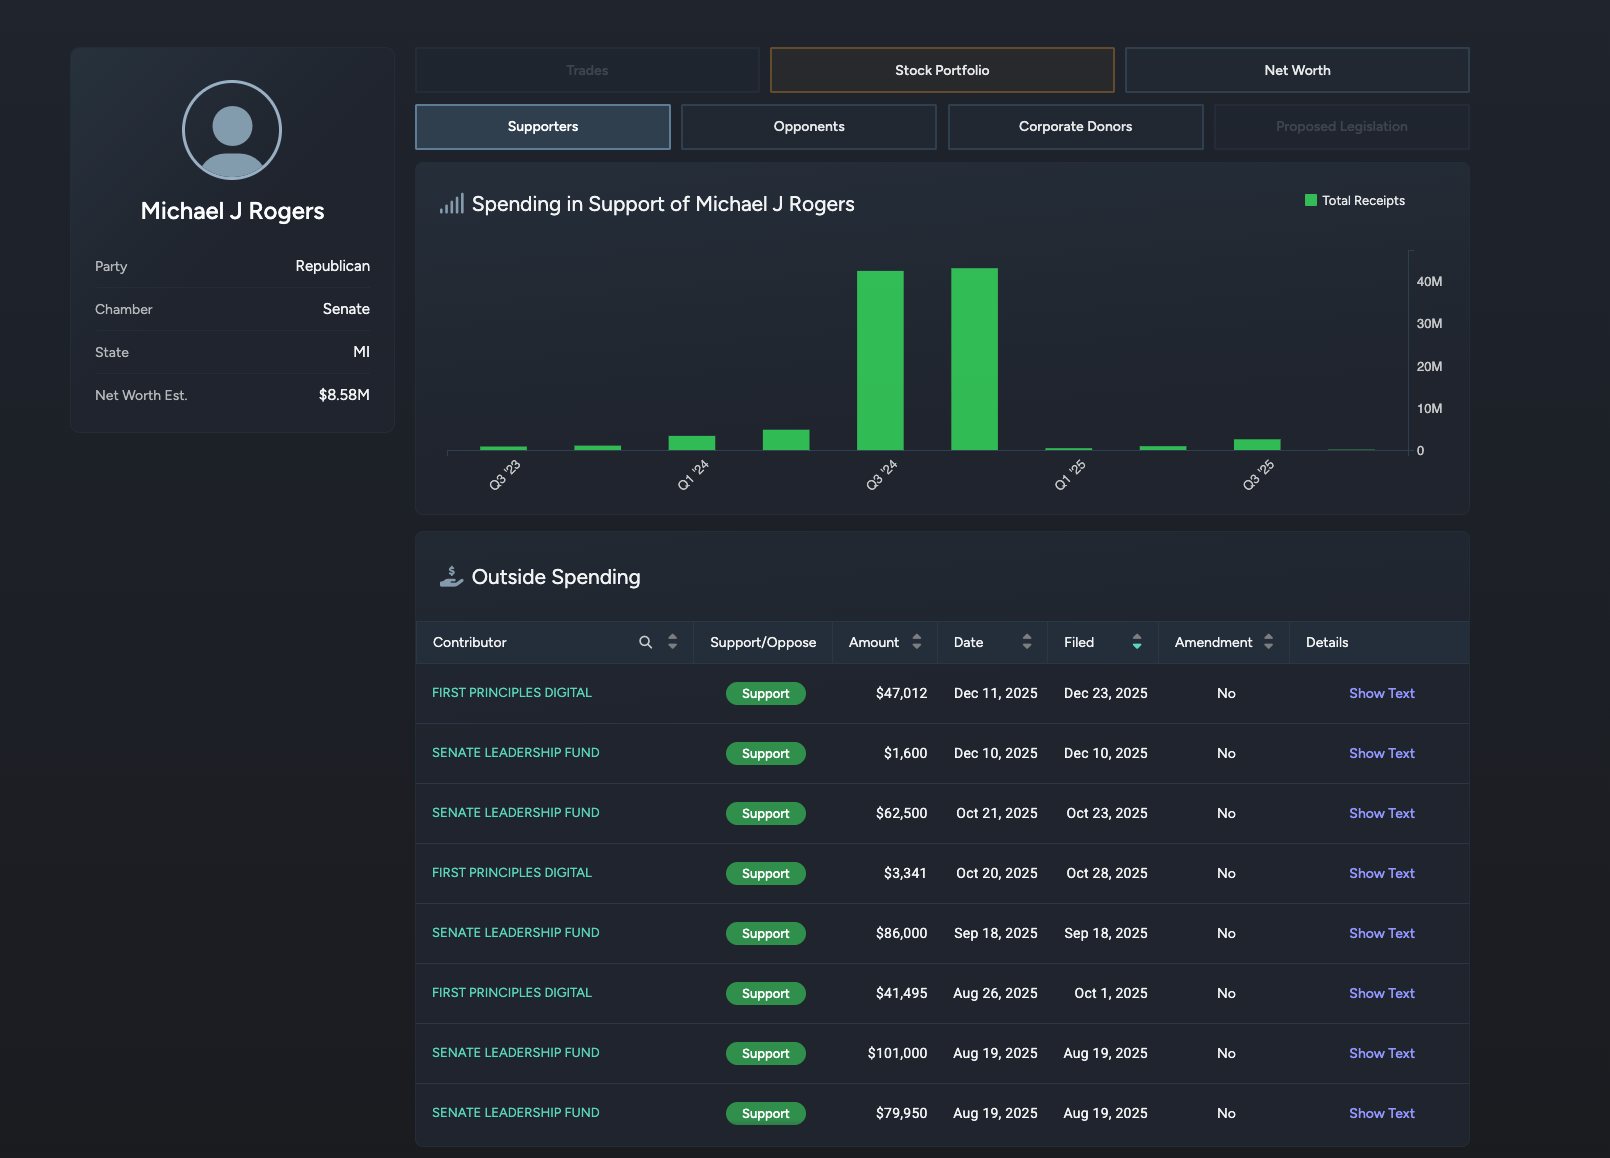Switch to the Opponents tab

[808, 127]
